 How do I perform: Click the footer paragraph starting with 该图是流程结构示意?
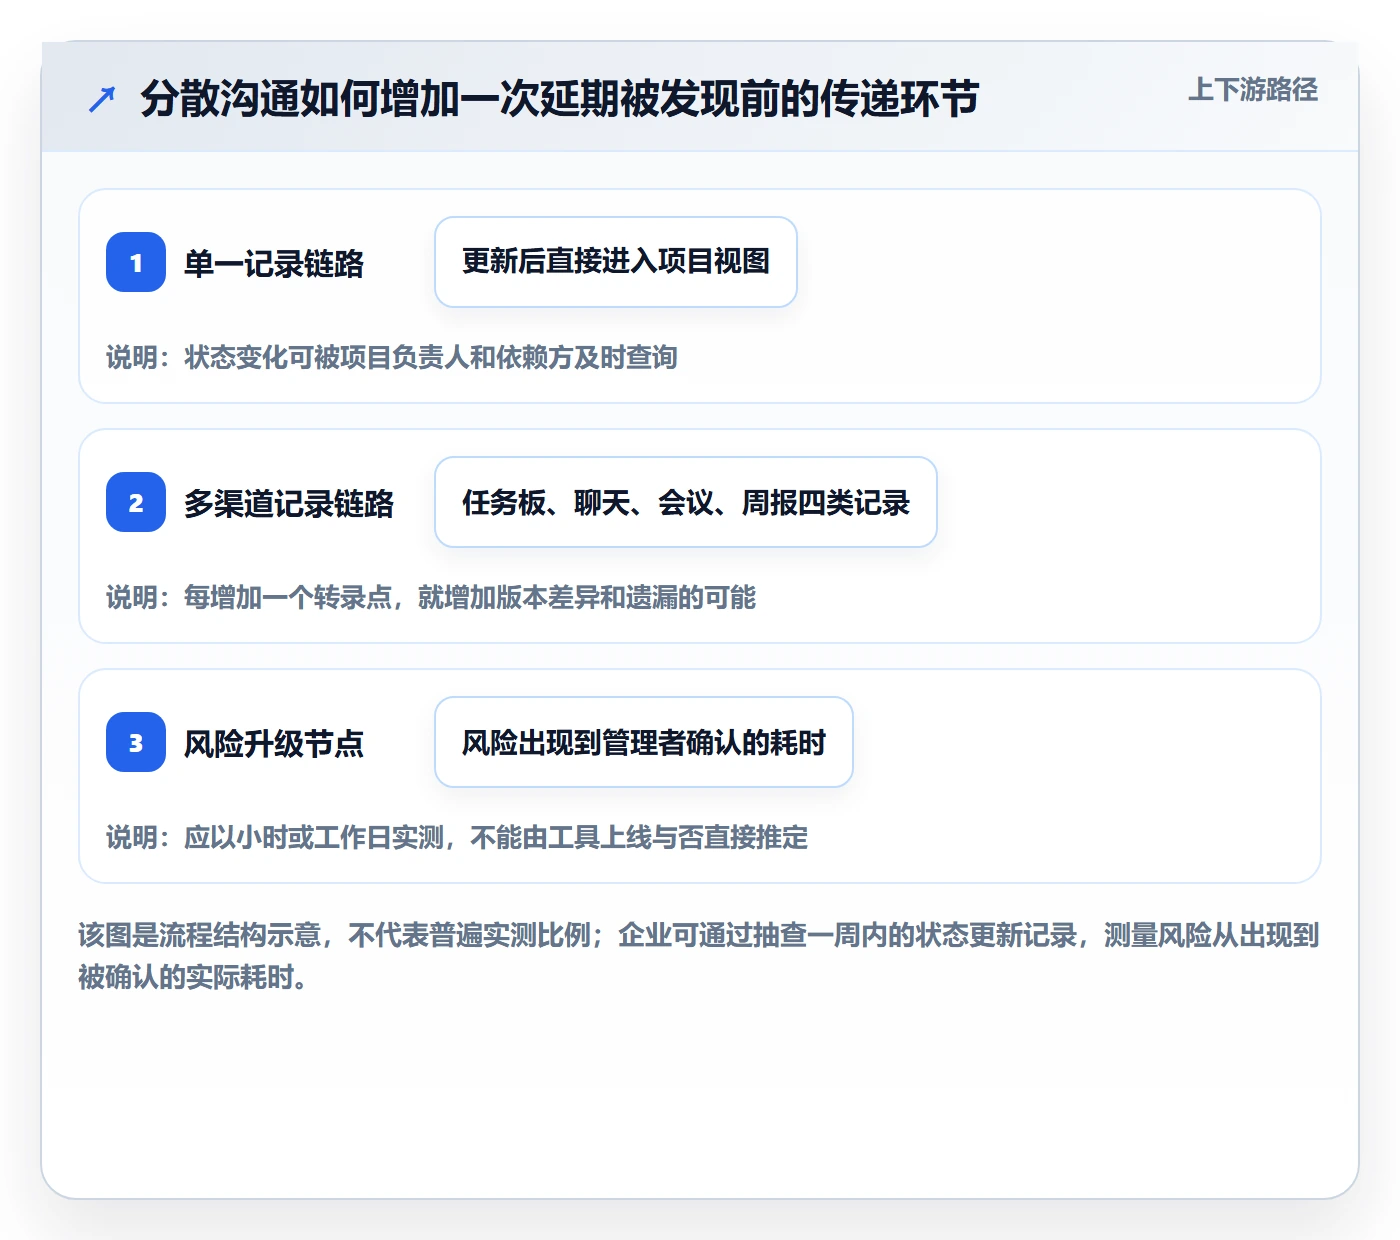pyautogui.click(x=699, y=956)
